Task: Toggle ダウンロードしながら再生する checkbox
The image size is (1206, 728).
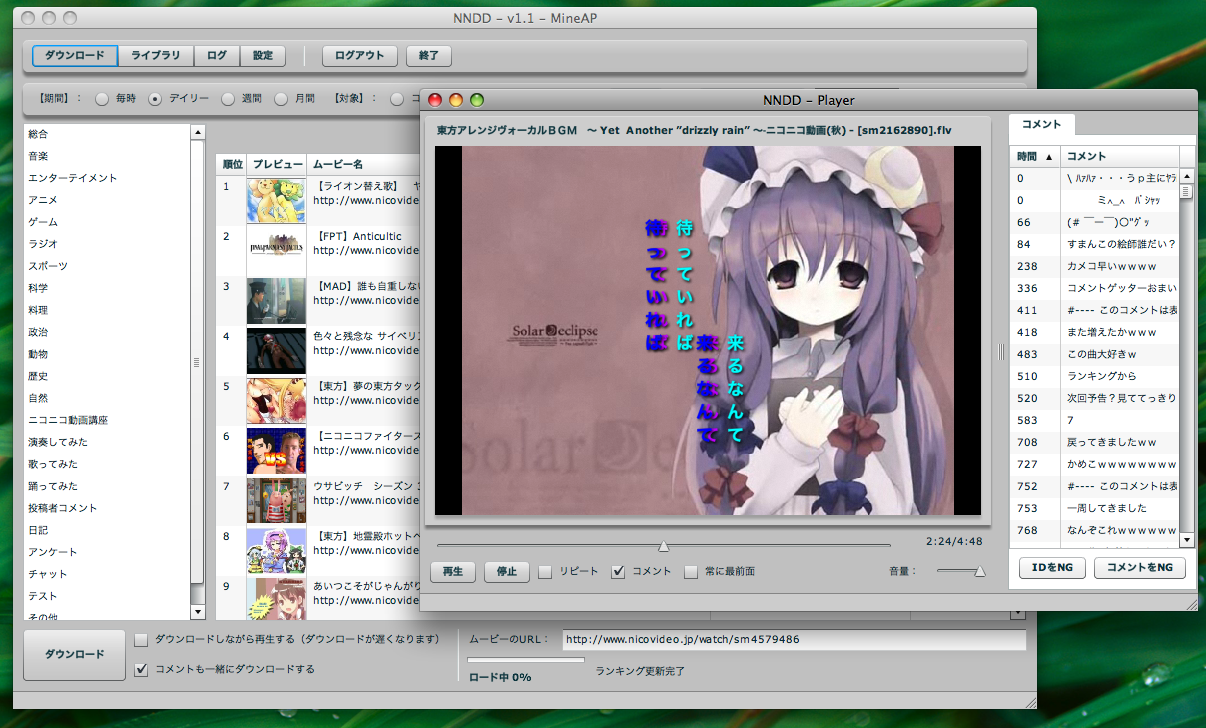Action: 141,639
